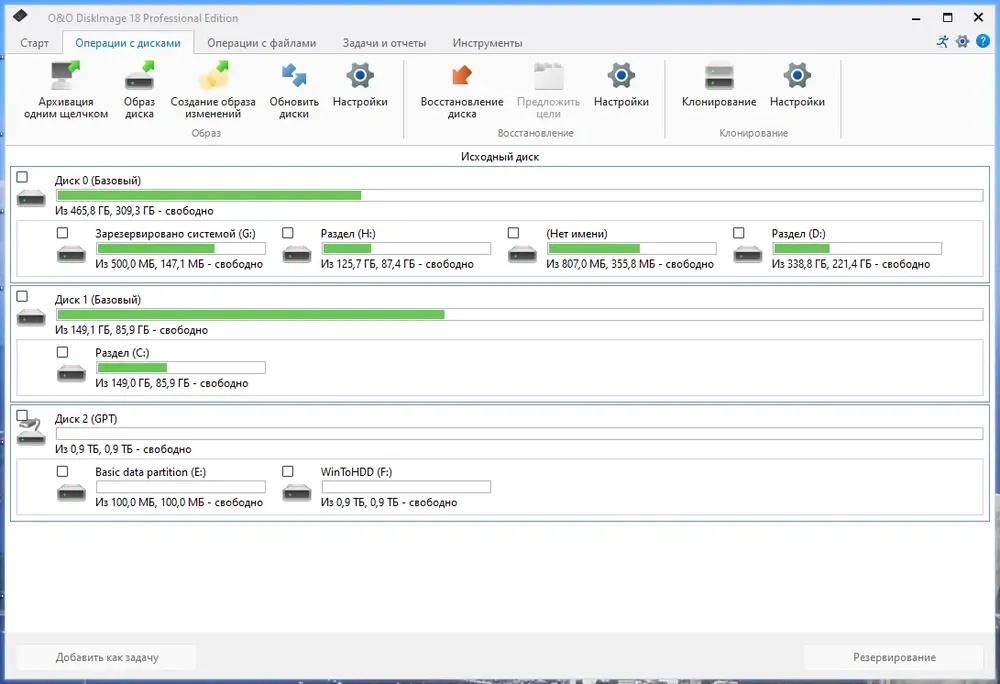This screenshot has height=684, width=1000.
Task: Click the Диск 1 usage bar
Action: [520, 314]
